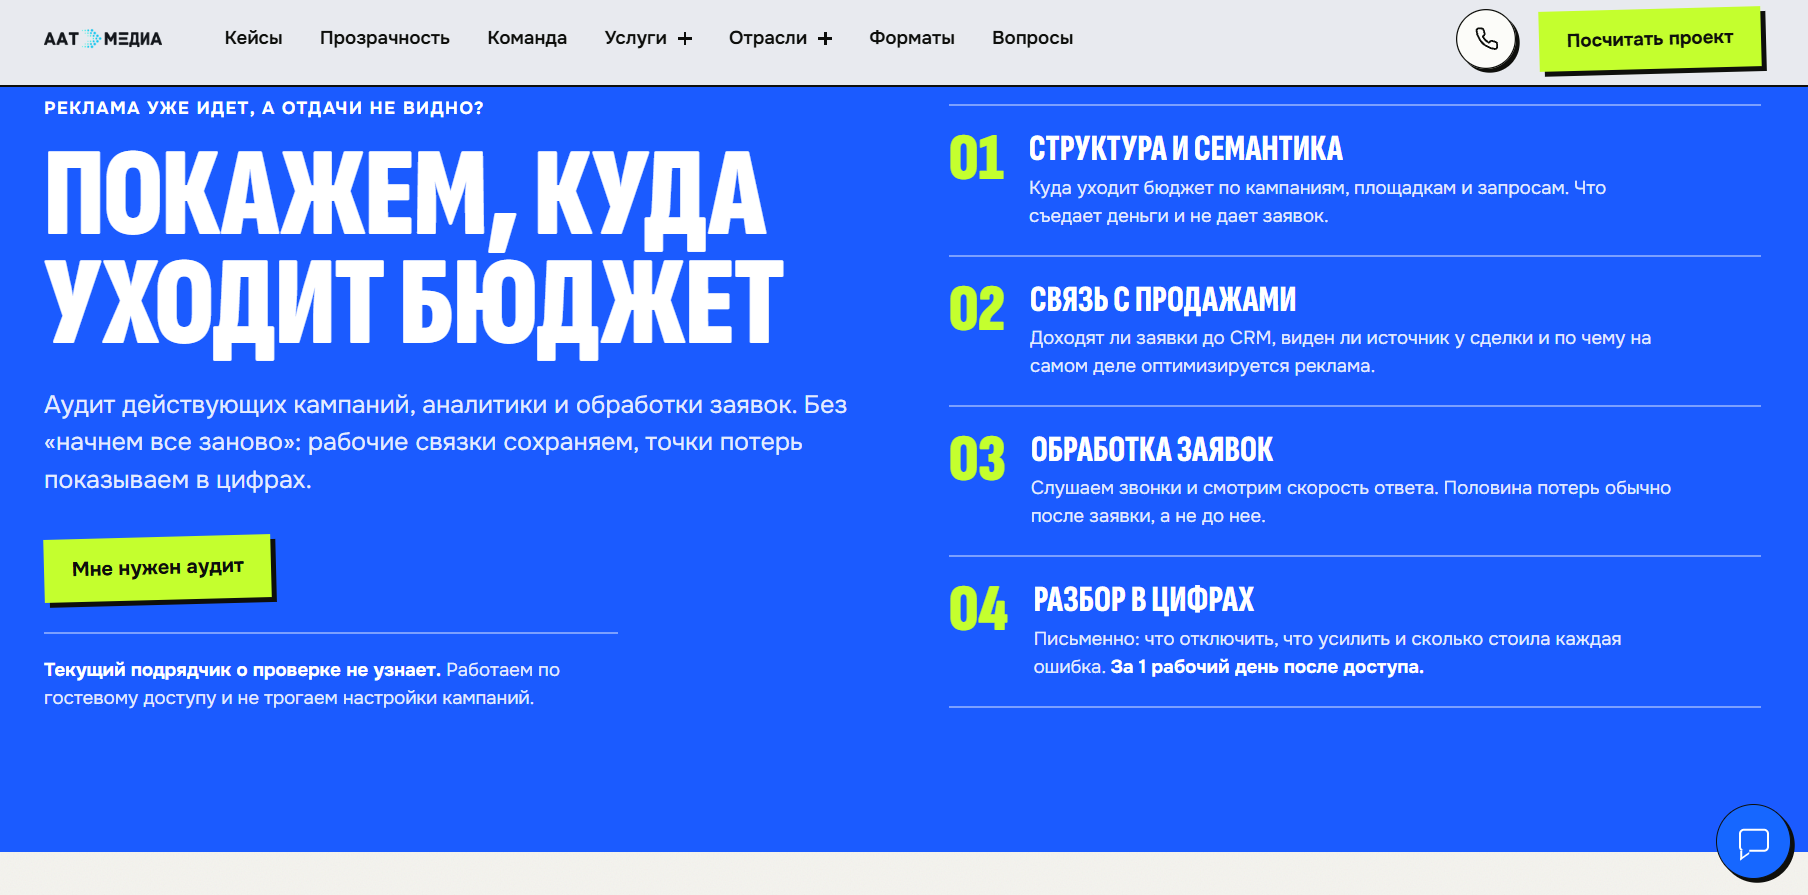This screenshot has width=1808, height=895.
Task: Expand the Отрасли plus icon
Action: [x=825, y=39]
